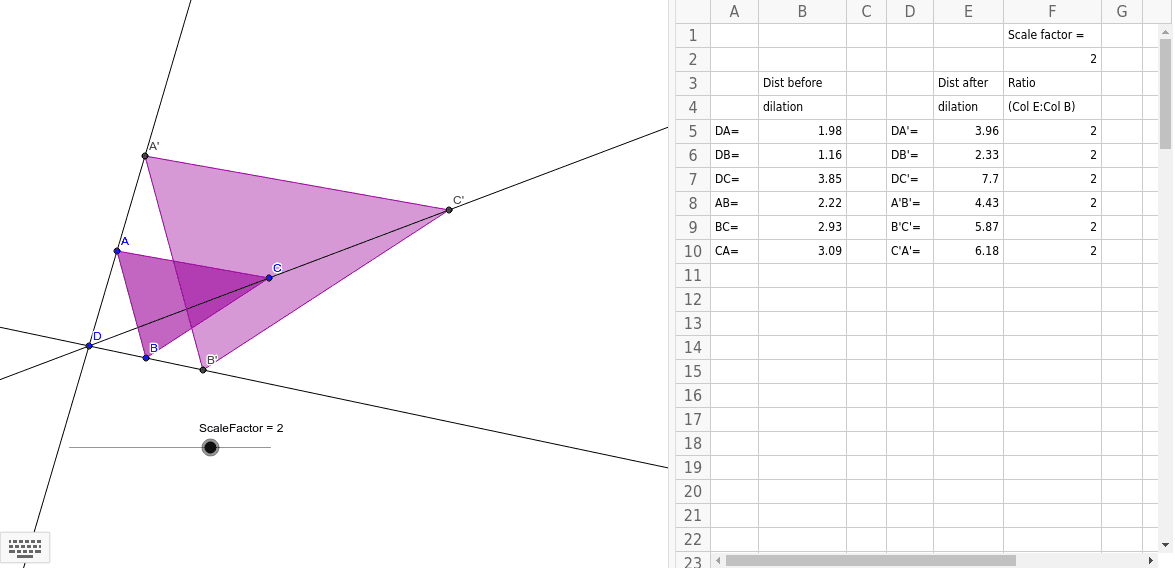Select spreadsheet column B header
The width and height of the screenshot is (1175, 570).
click(x=802, y=11)
